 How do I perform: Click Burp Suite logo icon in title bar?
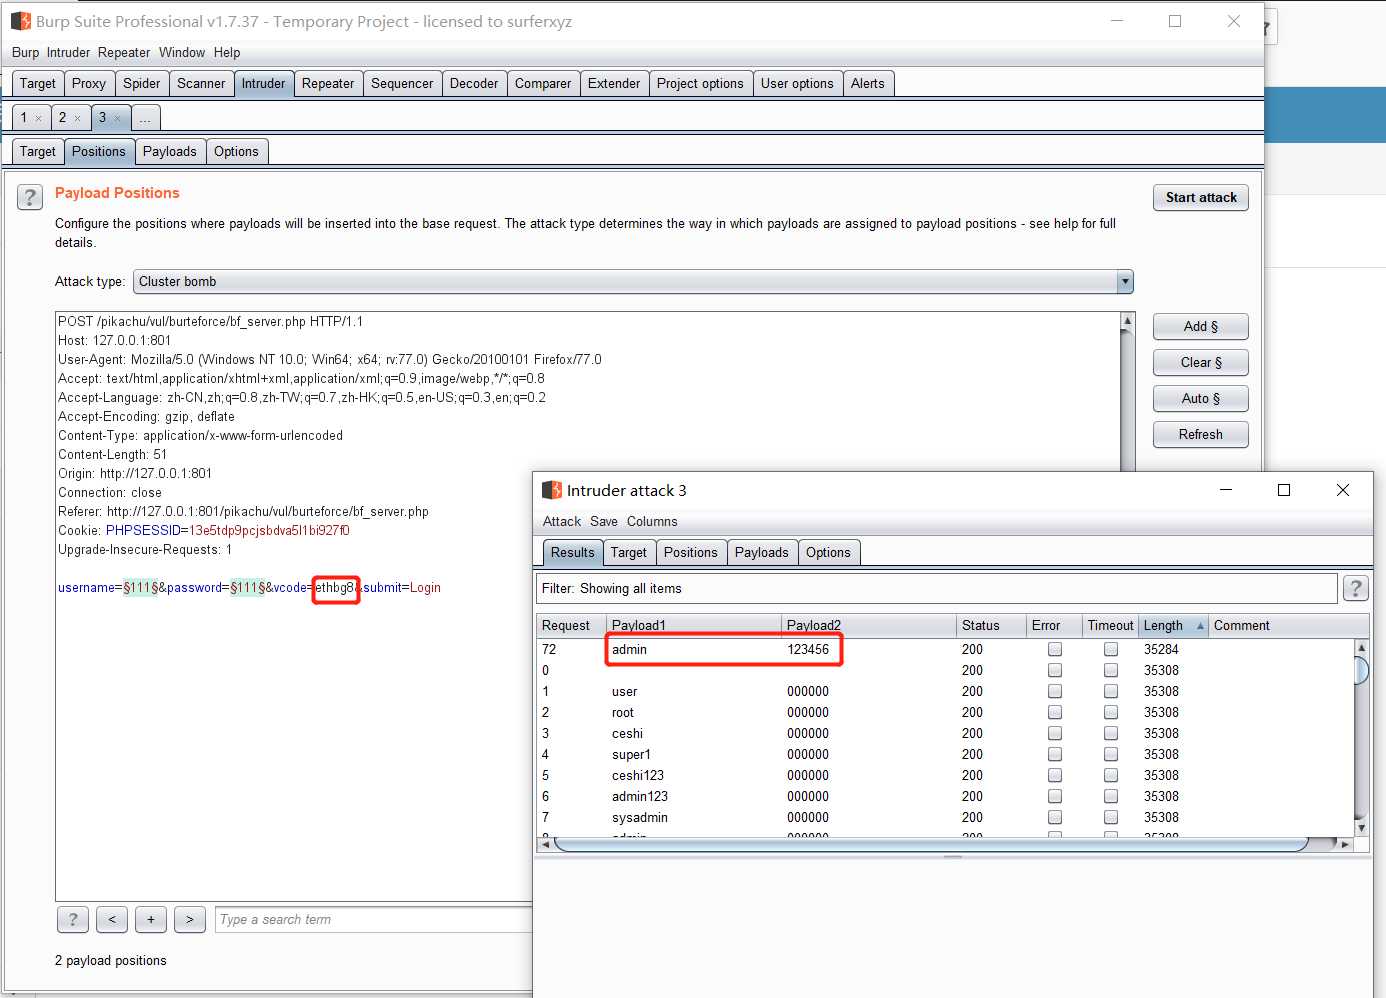tap(21, 21)
